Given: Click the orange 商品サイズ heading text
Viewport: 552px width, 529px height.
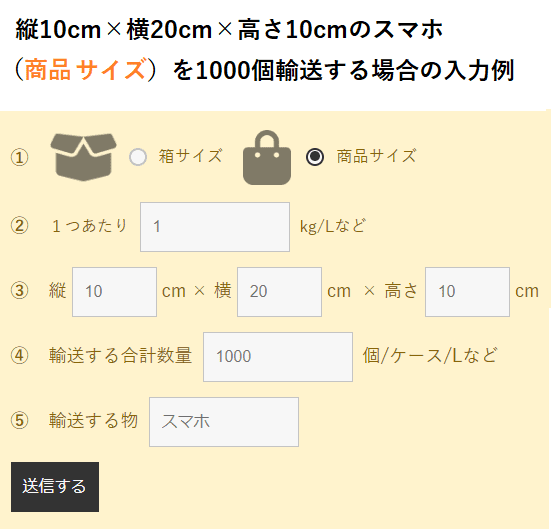Looking at the screenshot, I should tap(85, 69).
